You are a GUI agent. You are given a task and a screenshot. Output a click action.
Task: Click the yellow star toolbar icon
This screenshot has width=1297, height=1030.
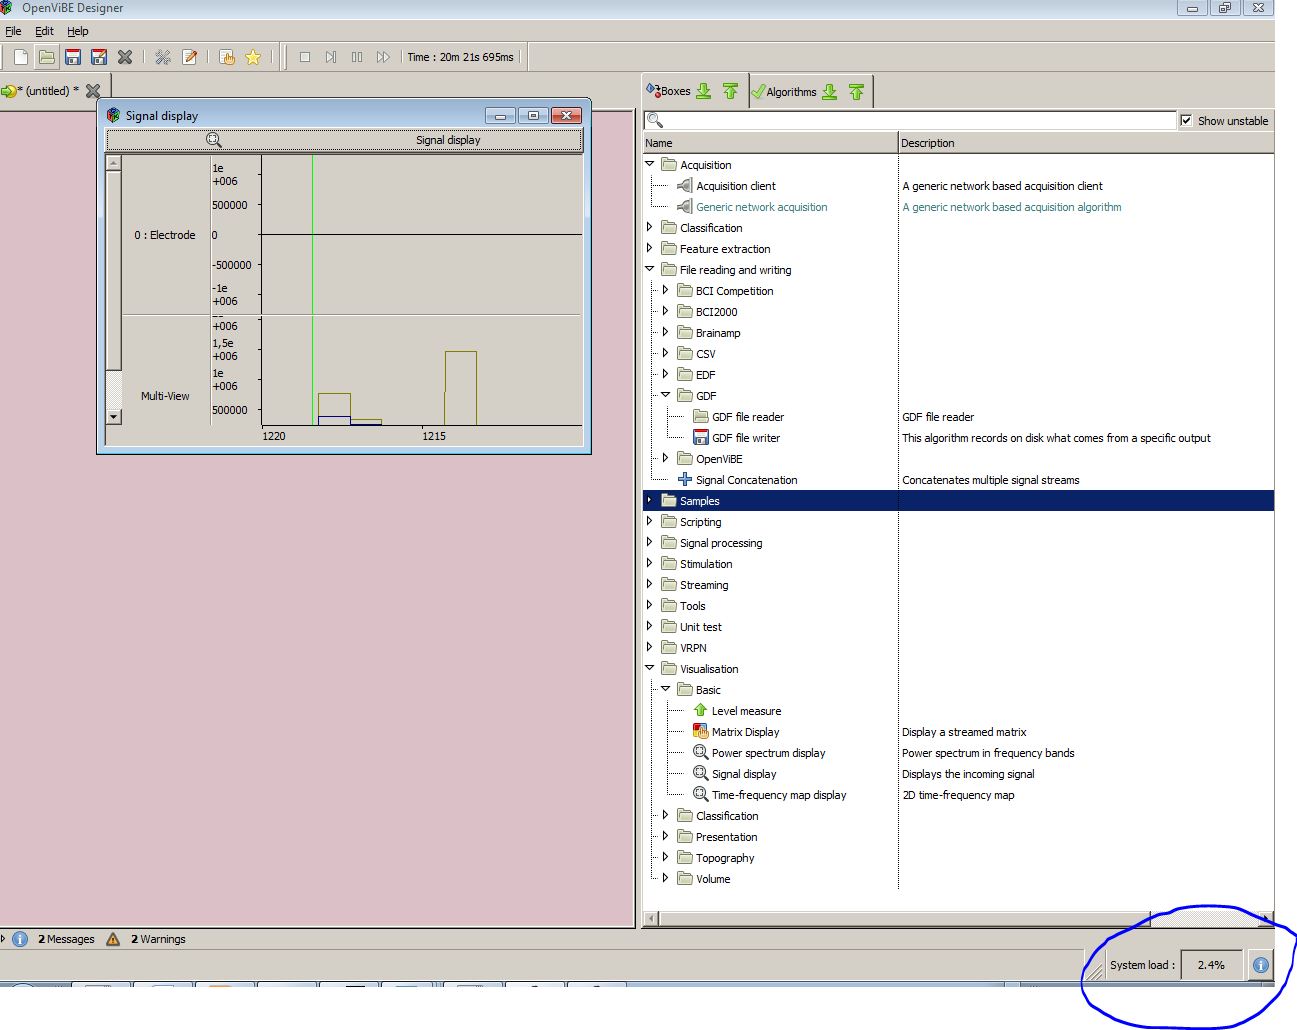(x=253, y=57)
